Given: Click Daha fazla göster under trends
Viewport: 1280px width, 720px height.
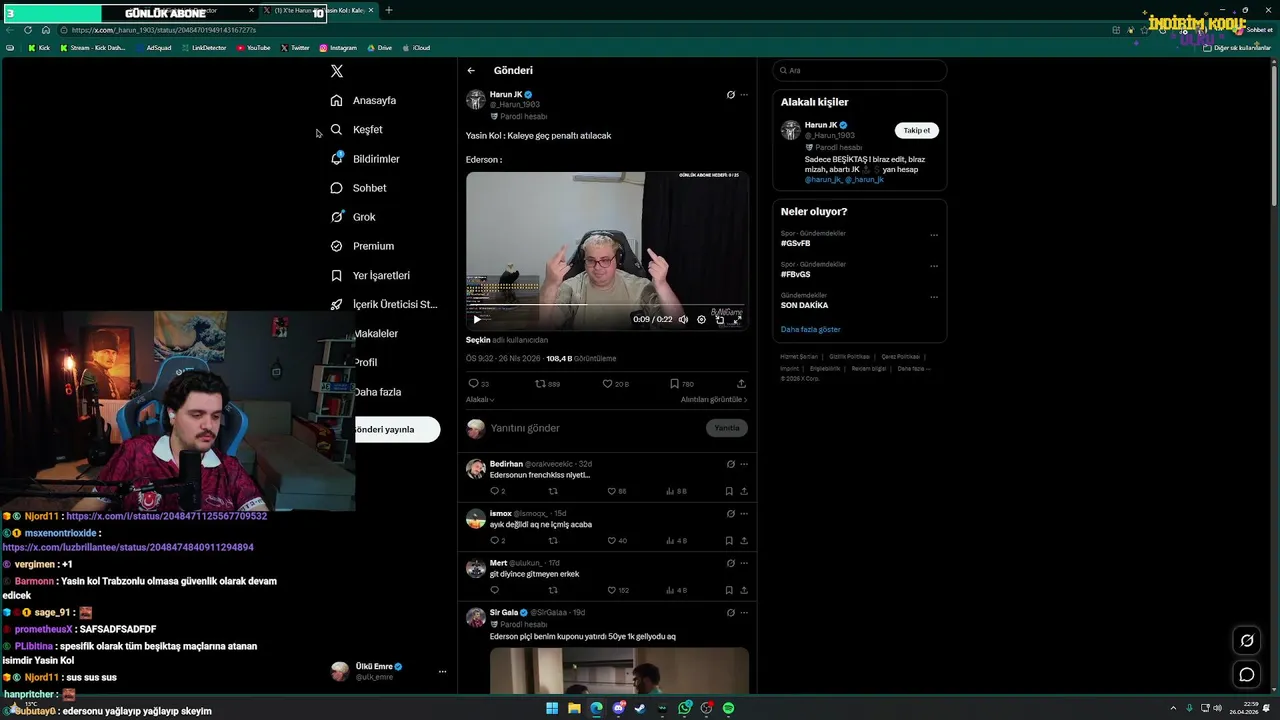Looking at the screenshot, I should [x=811, y=329].
